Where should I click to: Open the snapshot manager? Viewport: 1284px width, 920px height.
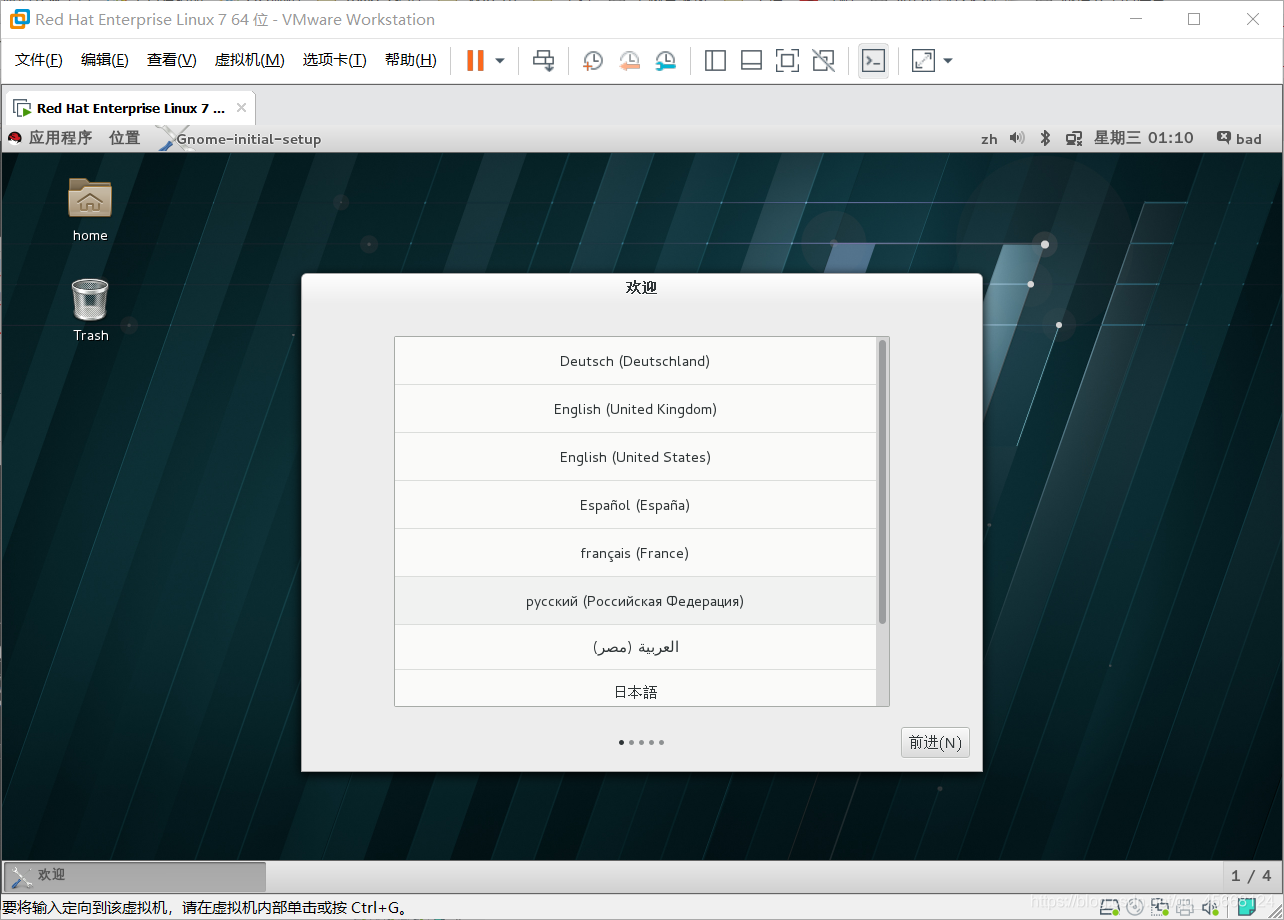[x=665, y=61]
